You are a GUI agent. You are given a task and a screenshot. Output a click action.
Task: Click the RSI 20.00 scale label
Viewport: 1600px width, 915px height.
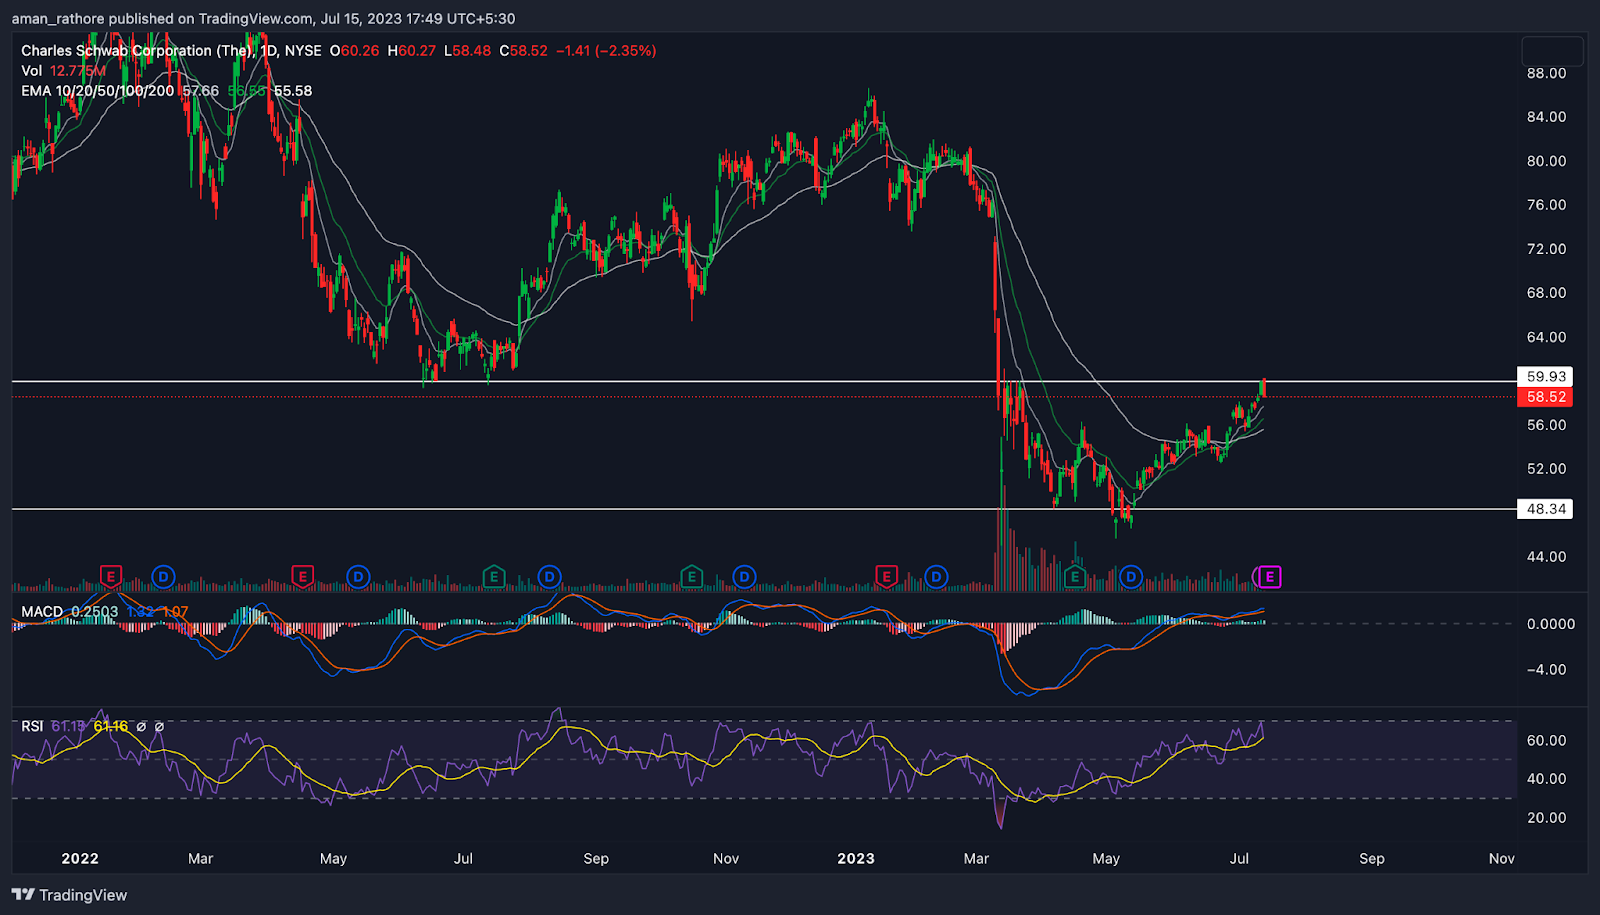coord(1547,818)
